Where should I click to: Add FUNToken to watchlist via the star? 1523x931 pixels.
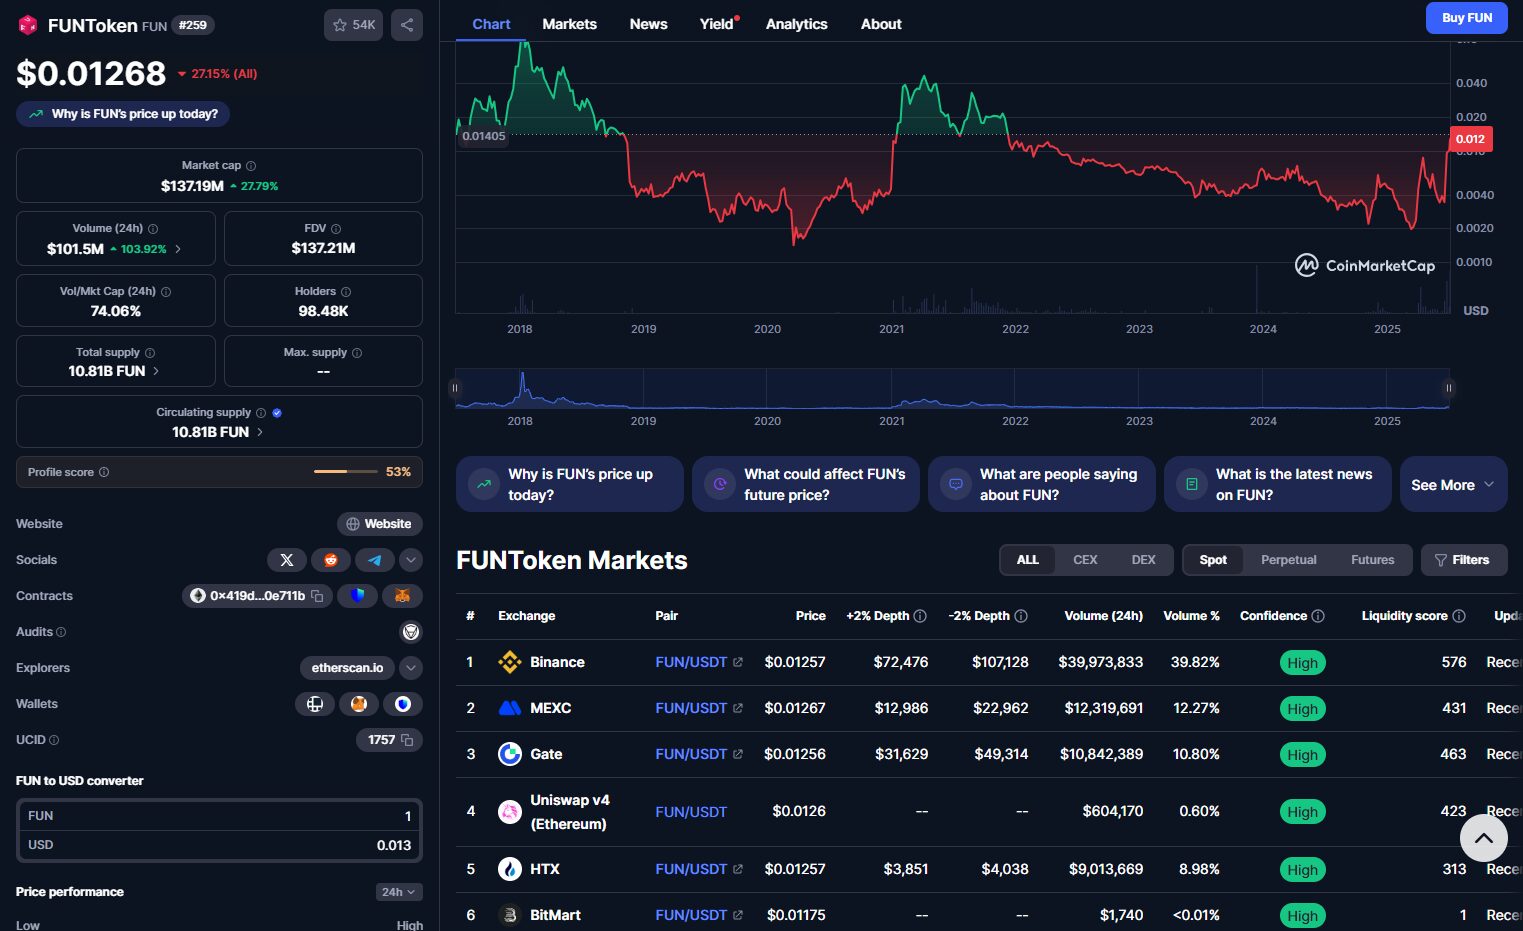pos(353,25)
